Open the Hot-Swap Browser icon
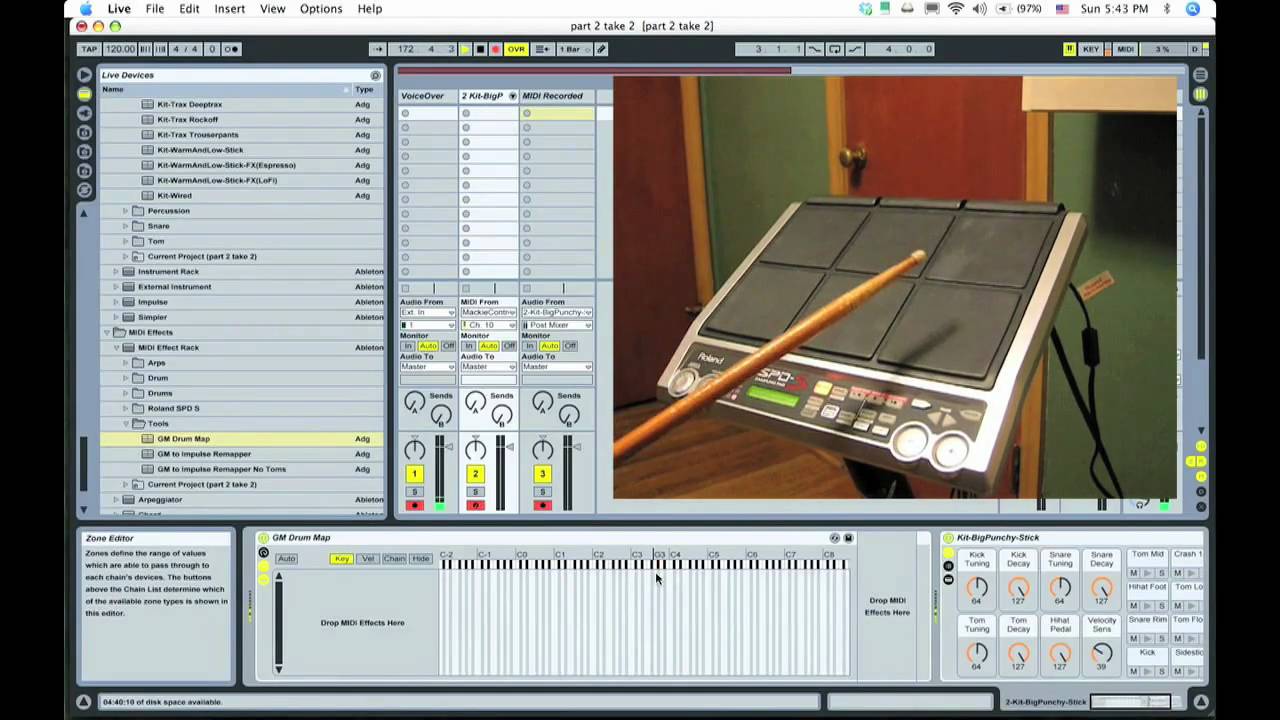 [x=84, y=190]
